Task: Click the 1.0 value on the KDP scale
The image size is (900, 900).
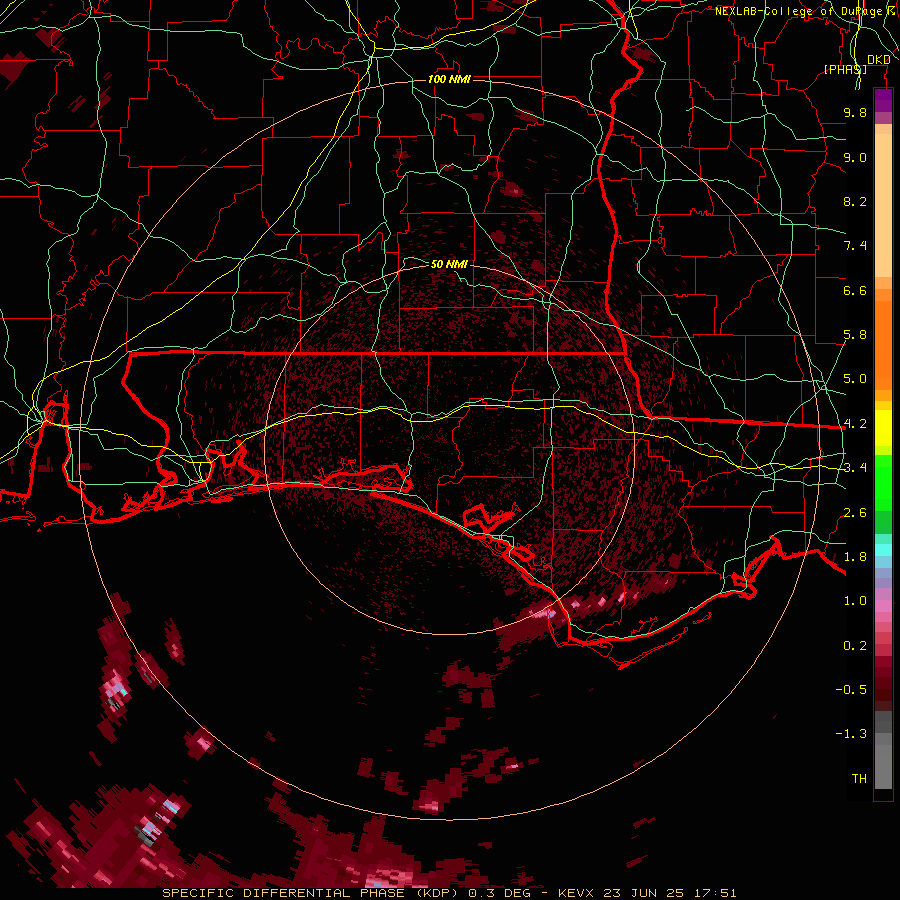Action: (x=855, y=601)
